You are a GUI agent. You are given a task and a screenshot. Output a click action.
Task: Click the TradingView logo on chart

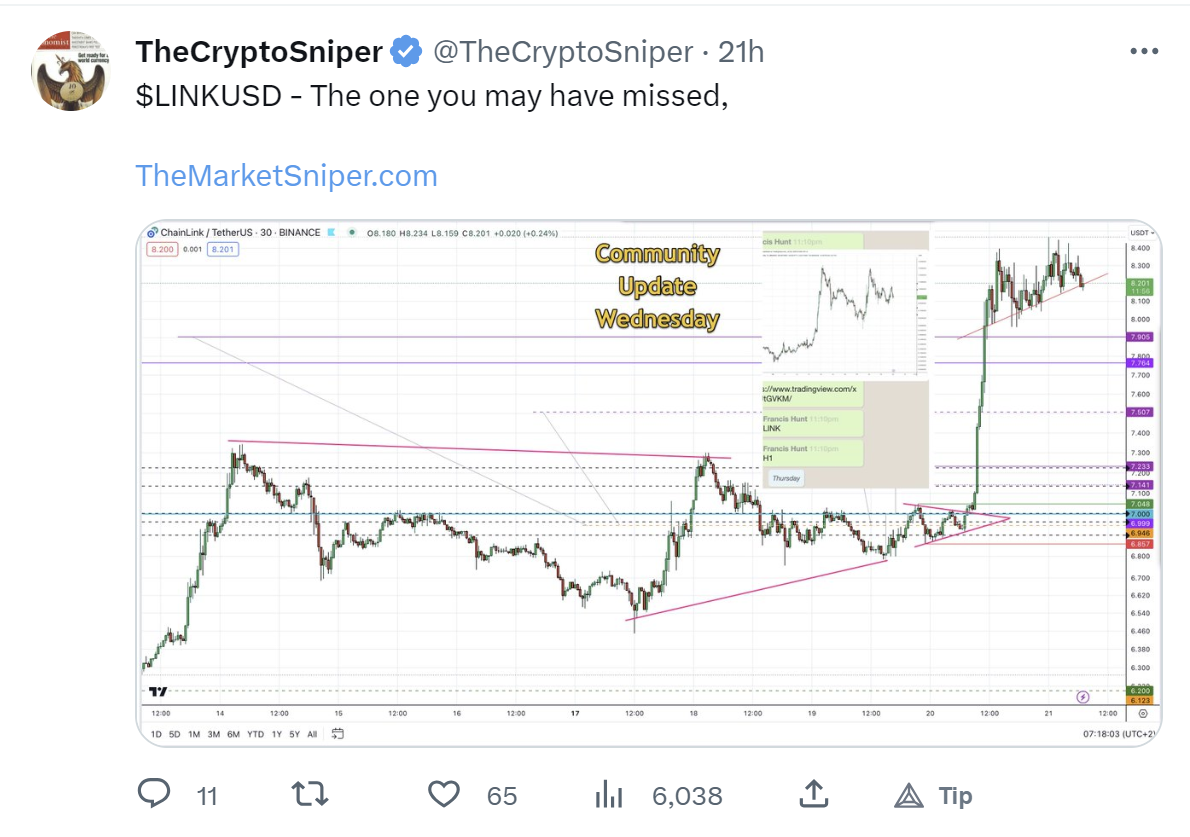point(157,691)
